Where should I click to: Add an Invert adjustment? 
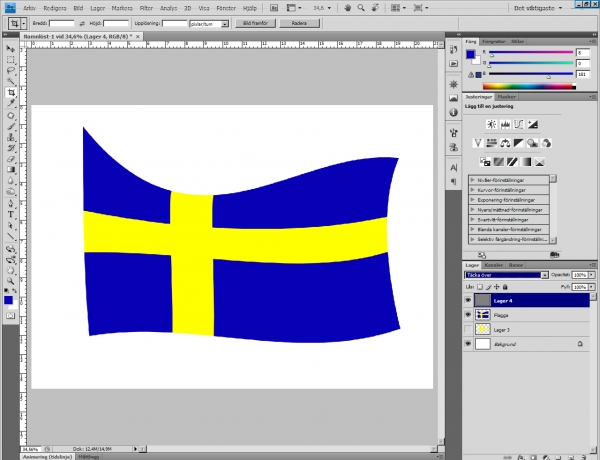(x=485, y=162)
